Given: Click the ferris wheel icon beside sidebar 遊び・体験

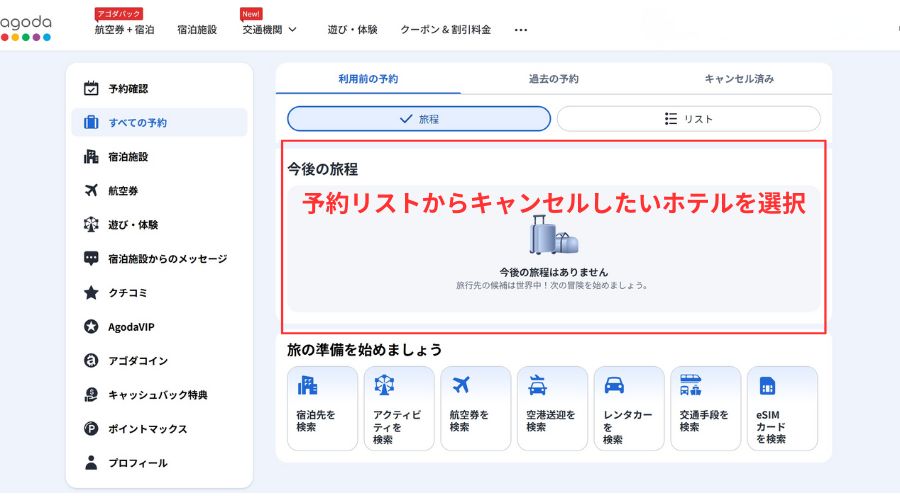Looking at the screenshot, I should 91,224.
